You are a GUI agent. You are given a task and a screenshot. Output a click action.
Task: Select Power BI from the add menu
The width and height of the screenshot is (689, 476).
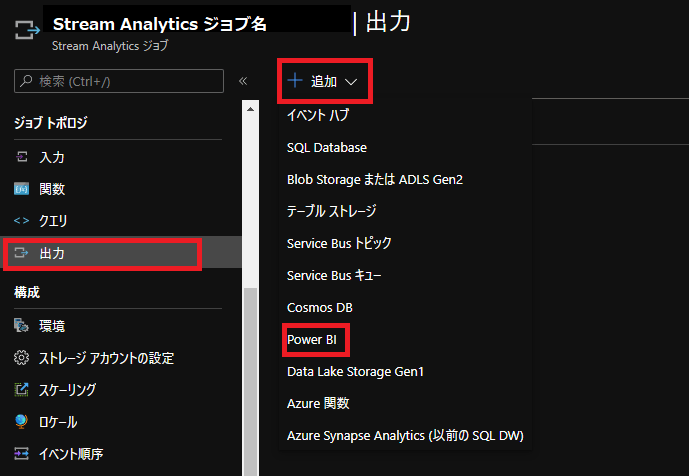point(312,339)
